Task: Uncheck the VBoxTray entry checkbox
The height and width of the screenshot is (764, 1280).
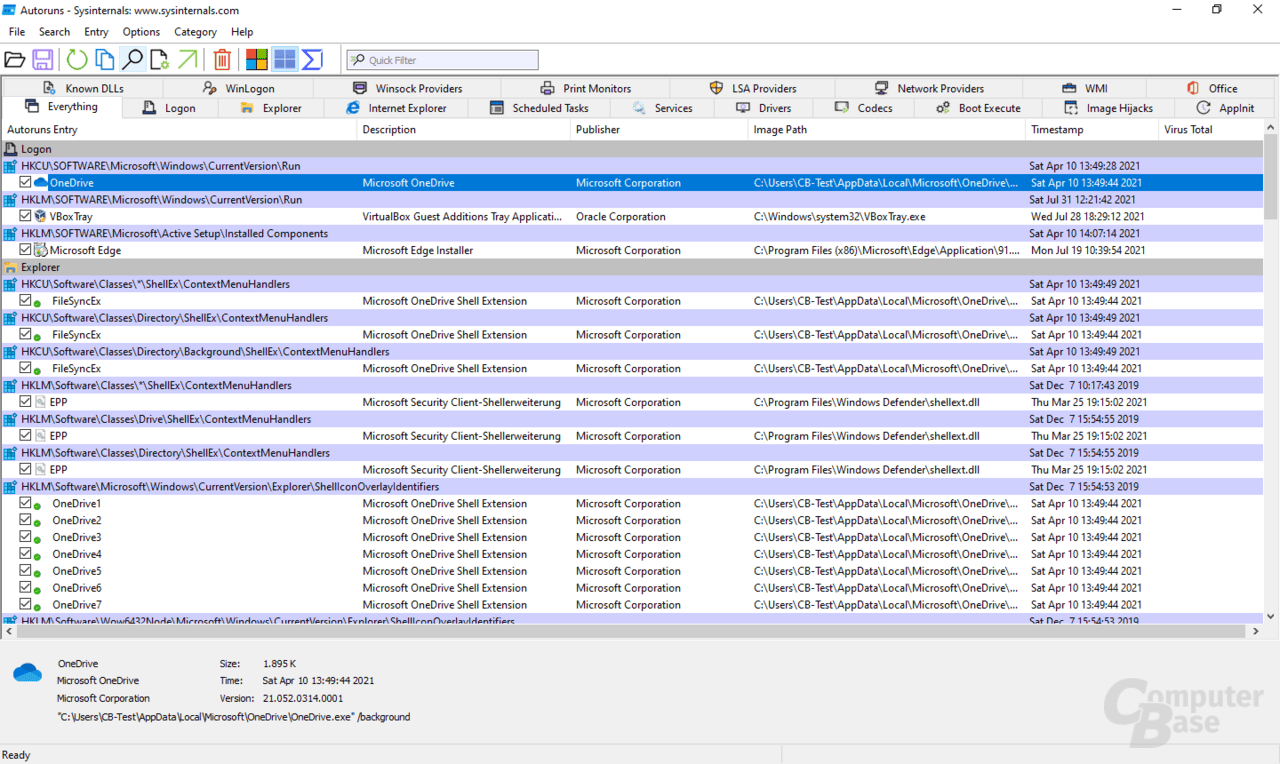Action: [26, 216]
